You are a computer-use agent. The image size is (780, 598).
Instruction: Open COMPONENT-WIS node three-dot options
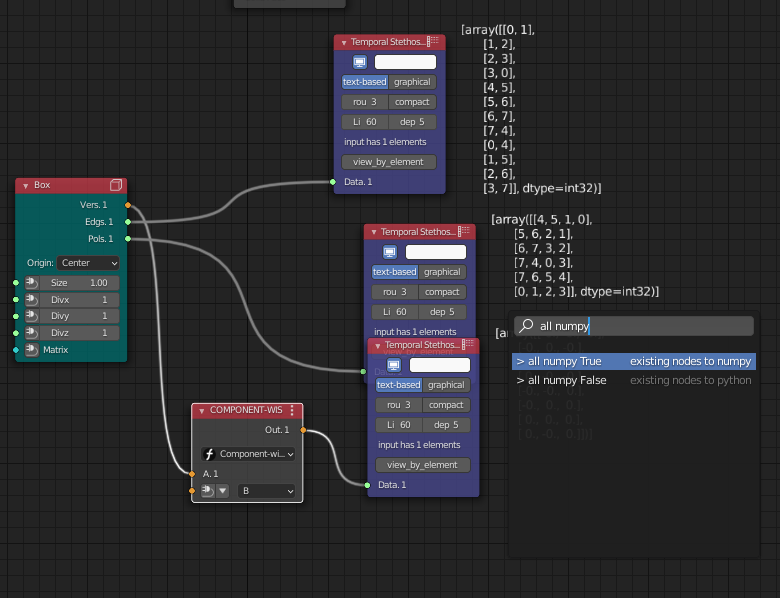coord(292,410)
